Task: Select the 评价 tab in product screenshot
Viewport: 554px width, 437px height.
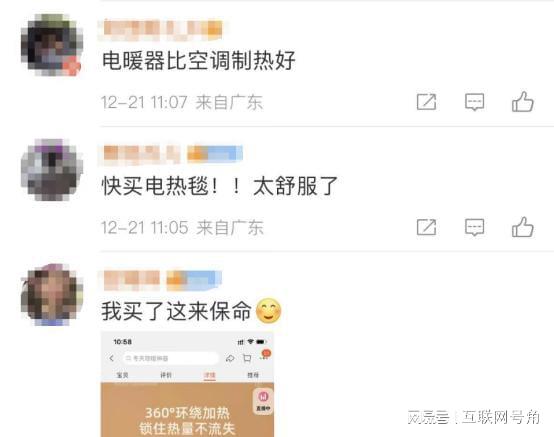Action: [166, 375]
